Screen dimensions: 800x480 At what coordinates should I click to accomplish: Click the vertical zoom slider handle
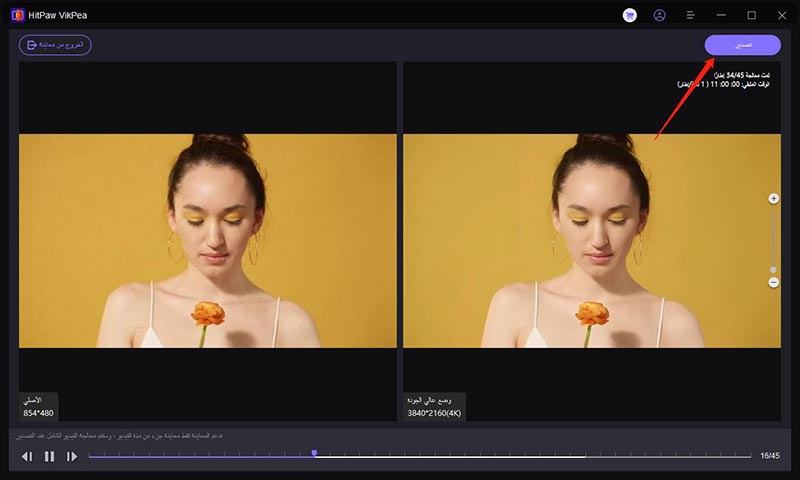pos(773,270)
